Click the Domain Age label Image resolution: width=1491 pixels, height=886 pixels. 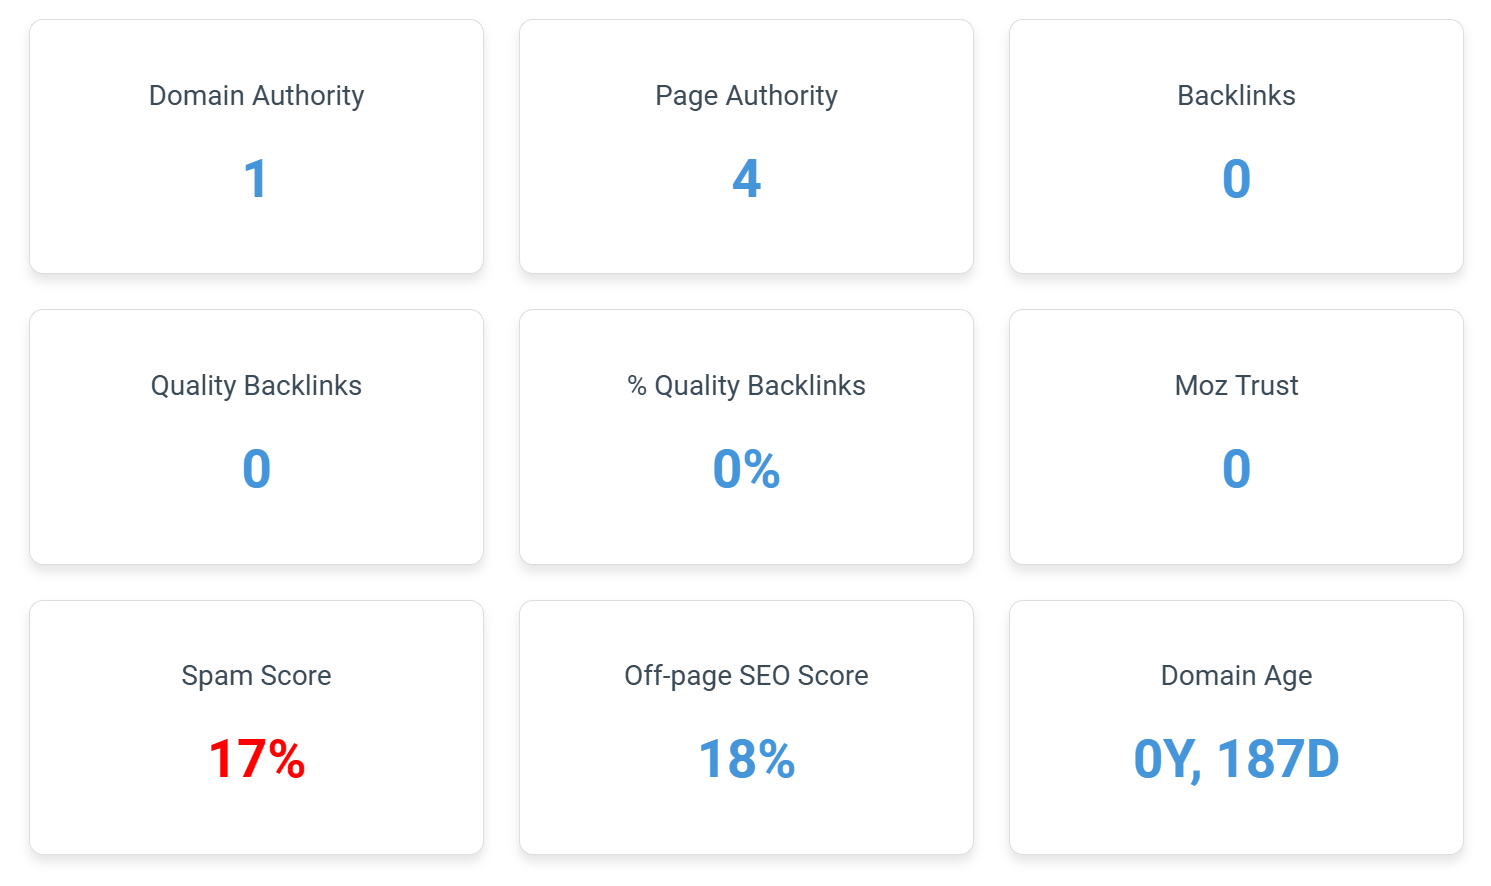pyautogui.click(x=1236, y=676)
